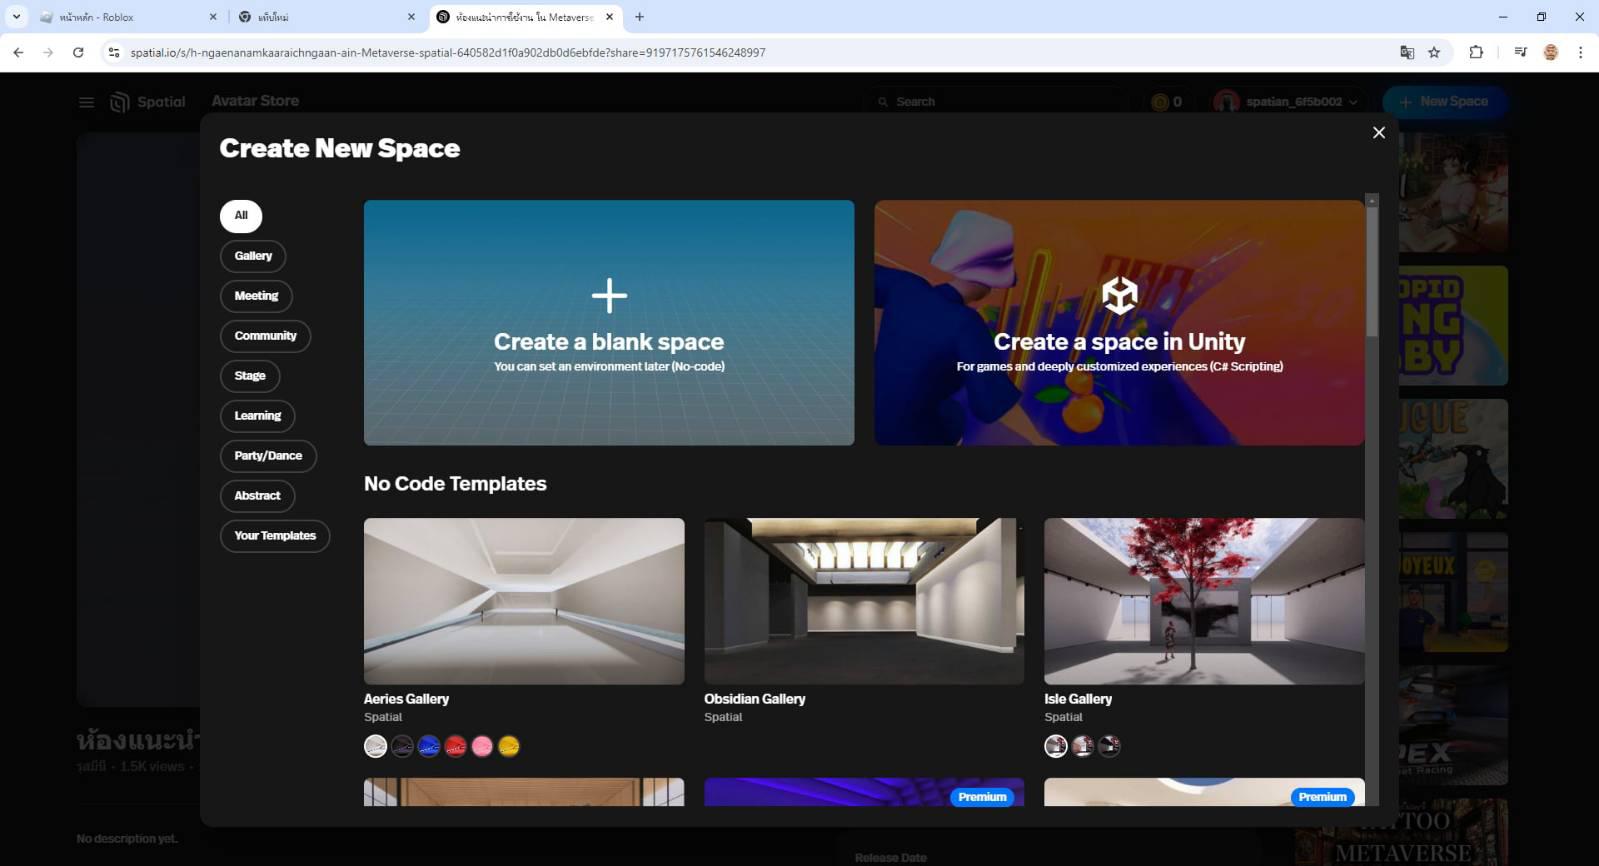Click the site information icon

click(x=113, y=52)
